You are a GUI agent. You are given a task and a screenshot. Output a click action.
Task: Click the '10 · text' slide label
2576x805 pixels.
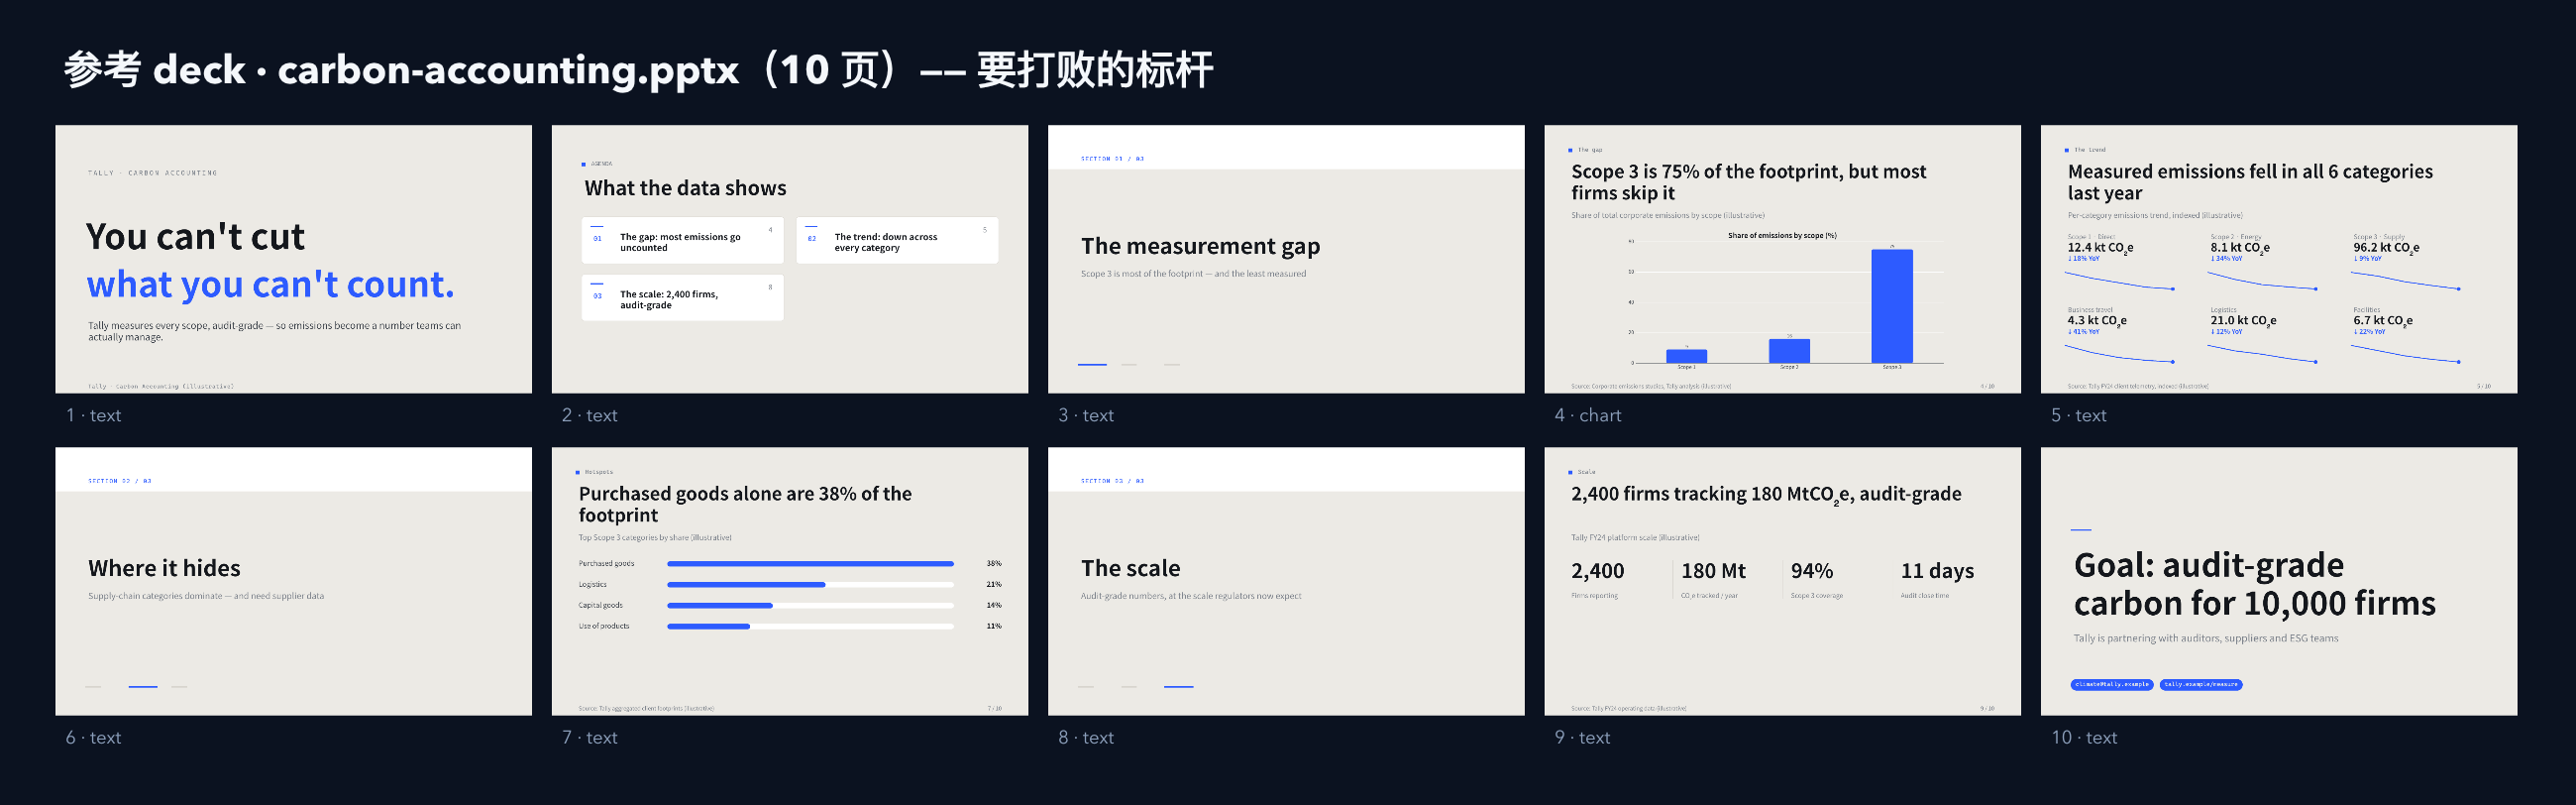click(2084, 737)
